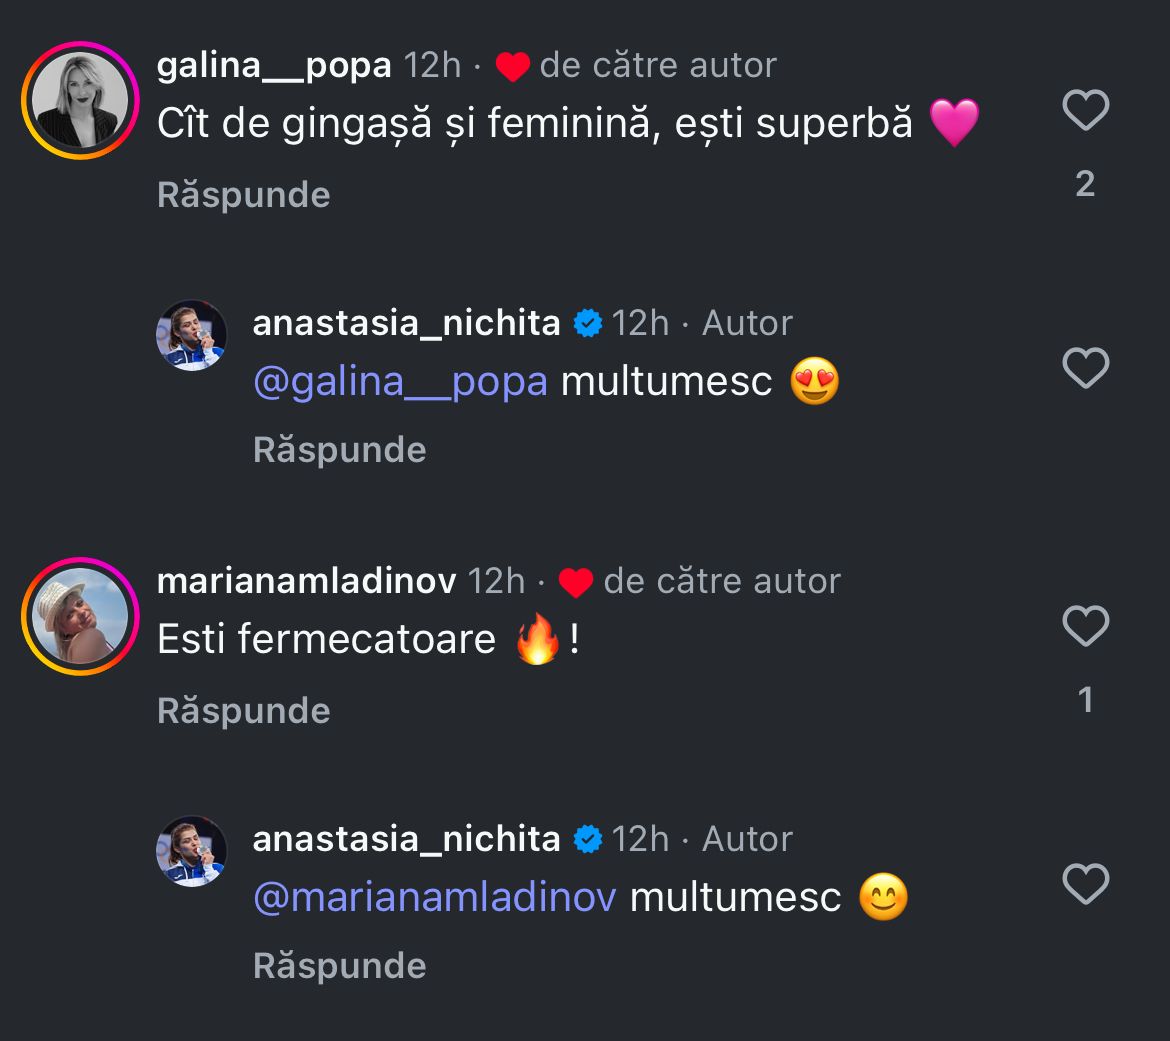This screenshot has width=1170, height=1041.
Task: Open the marianamladinov username link
Action: coord(306,581)
